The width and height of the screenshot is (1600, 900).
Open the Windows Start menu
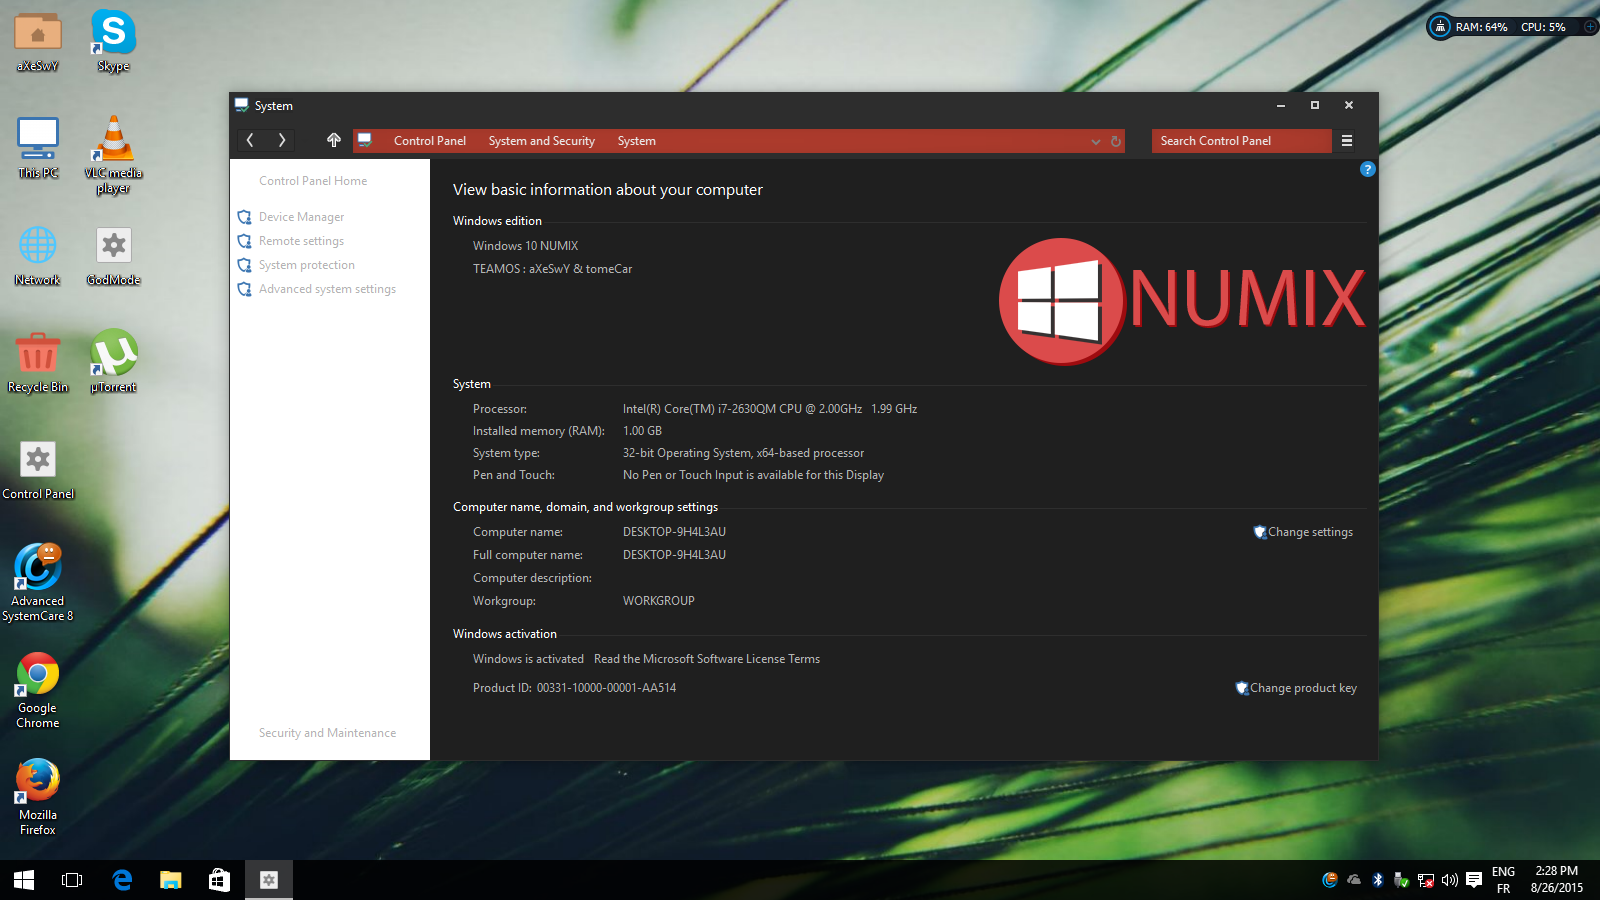(24, 880)
